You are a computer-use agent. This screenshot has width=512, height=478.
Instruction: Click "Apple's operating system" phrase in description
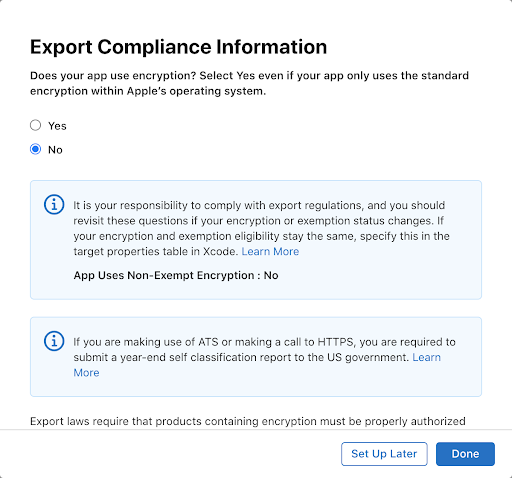pos(196,91)
